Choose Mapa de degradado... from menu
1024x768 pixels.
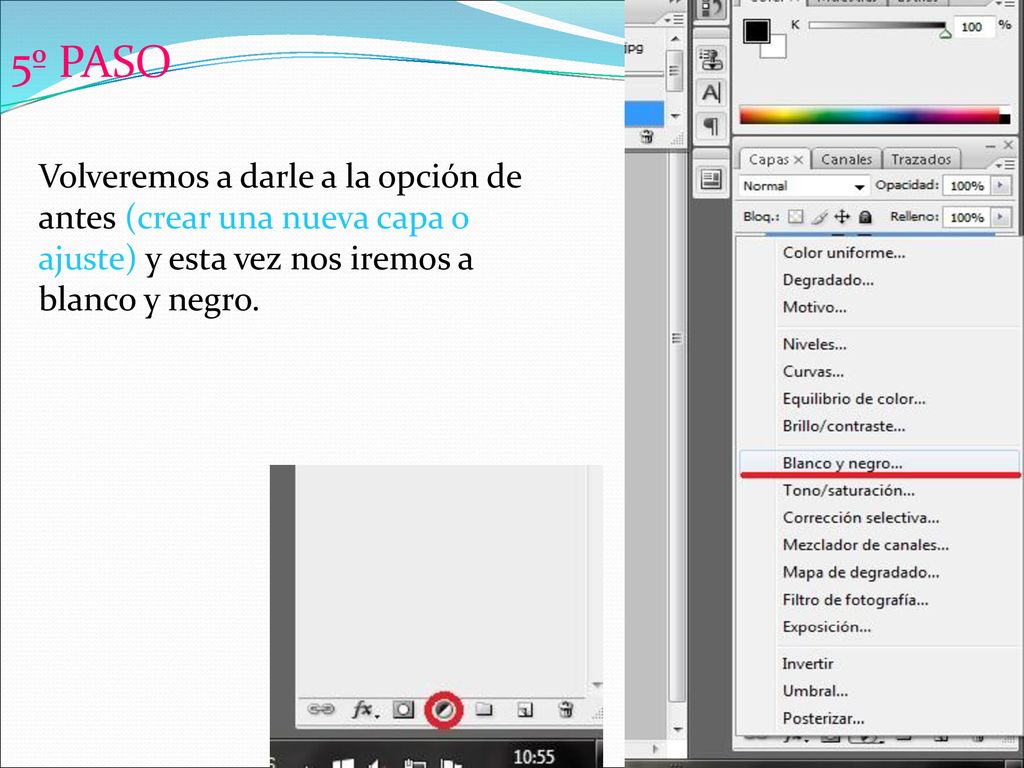(861, 573)
